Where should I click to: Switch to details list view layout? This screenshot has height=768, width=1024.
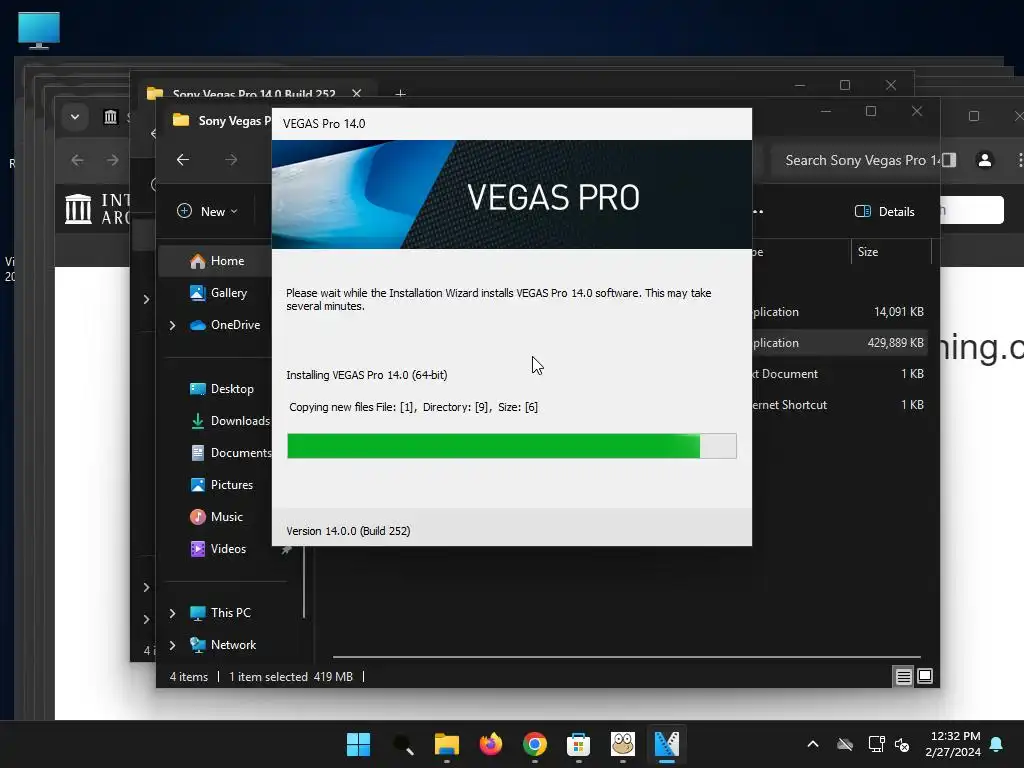[903, 677]
